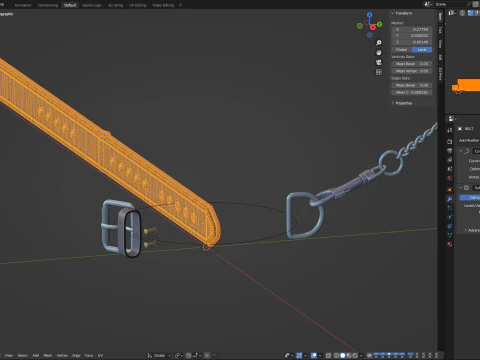Collapse the Curve modifier panel
The height and width of the screenshot is (360, 480).
click(461, 151)
